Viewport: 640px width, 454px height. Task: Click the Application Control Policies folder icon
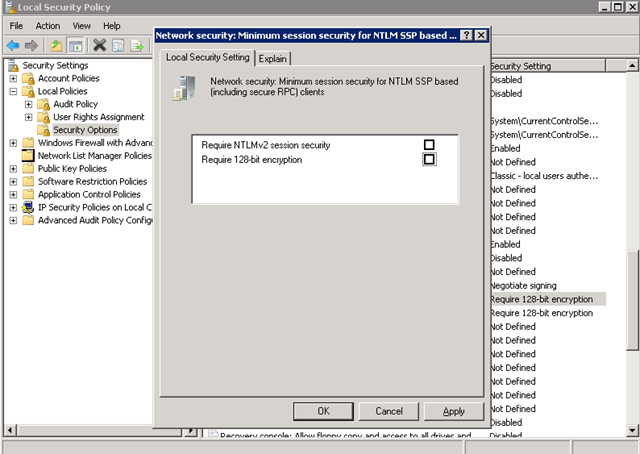pos(28,194)
